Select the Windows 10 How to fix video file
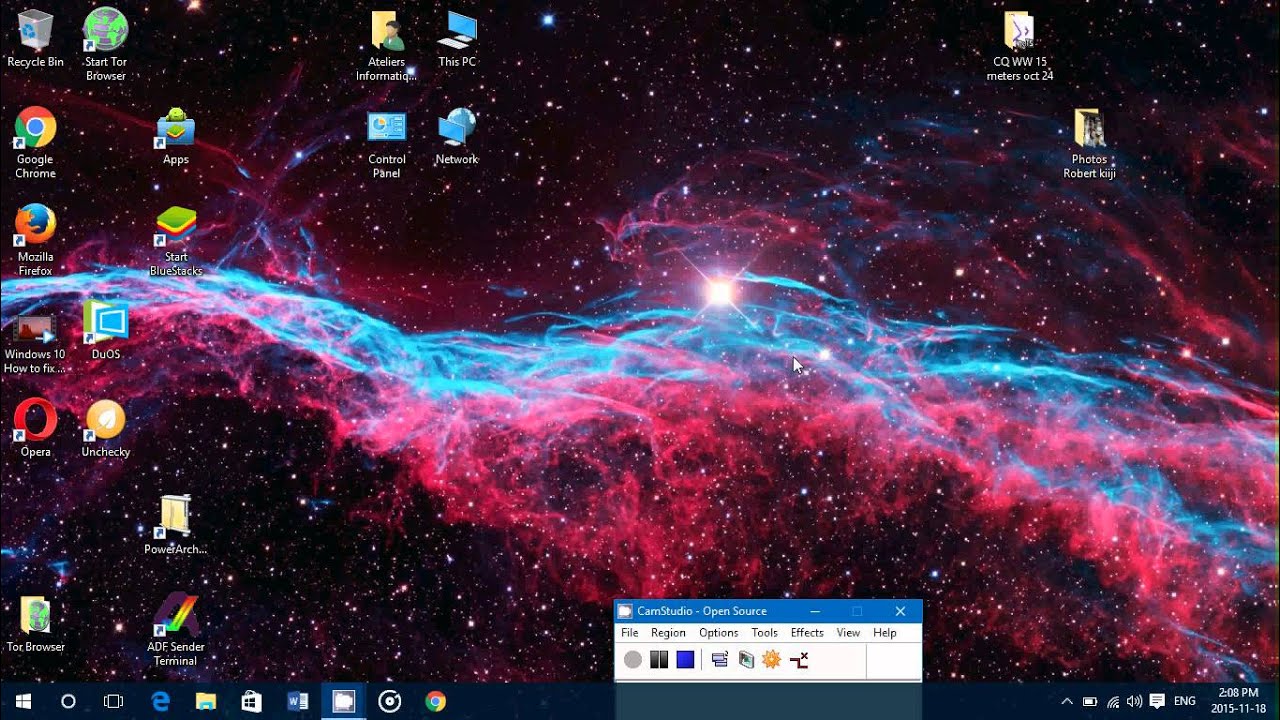 click(35, 343)
